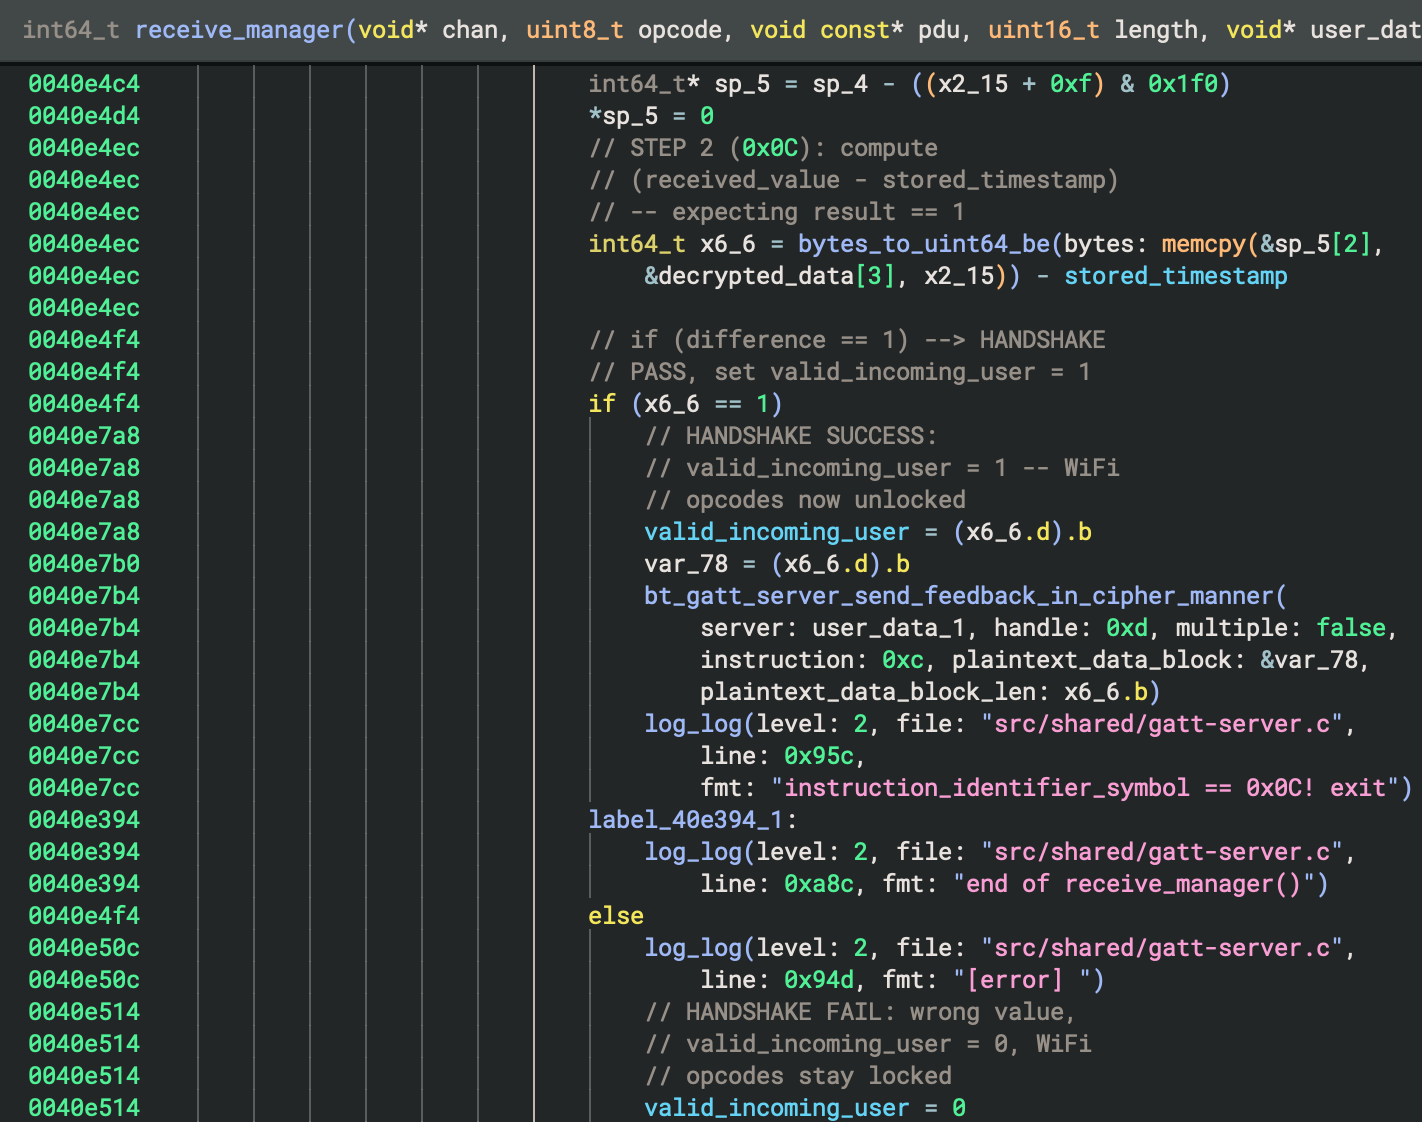The height and width of the screenshot is (1122, 1422).
Task: Click the *sp_5 = 0 statement
Action: click(x=651, y=116)
